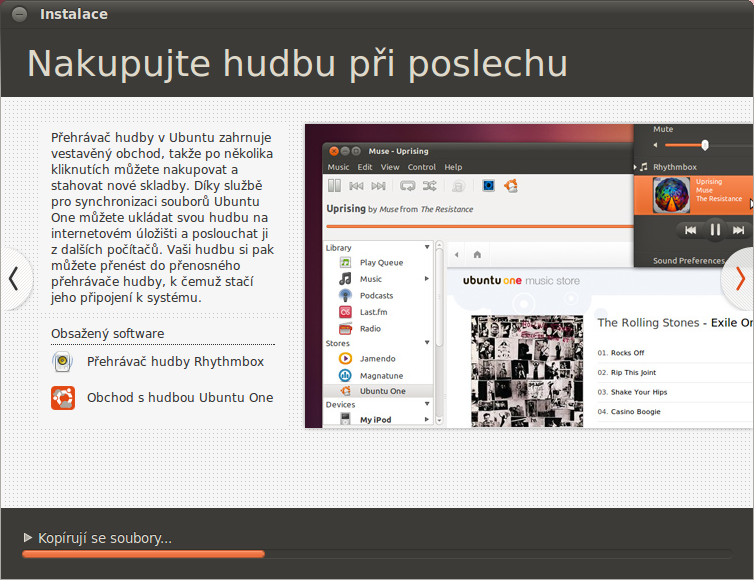754x580 pixels.
Task: Select the Ubuntu One store entry
Action: (x=378, y=391)
